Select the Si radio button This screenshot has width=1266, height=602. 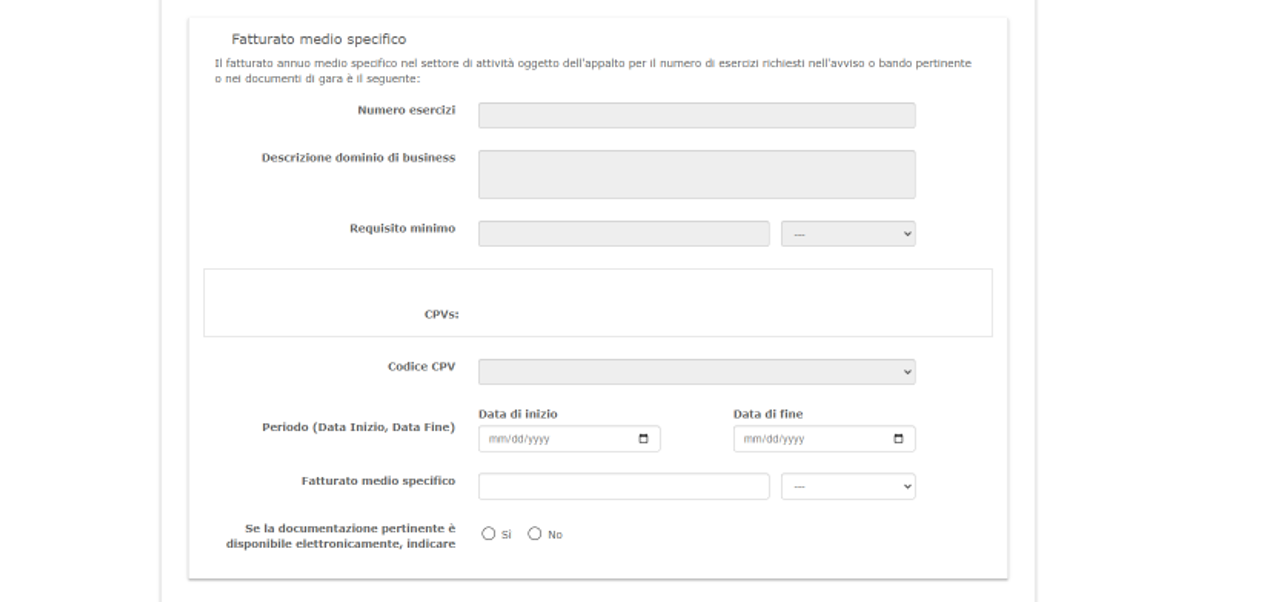click(489, 534)
